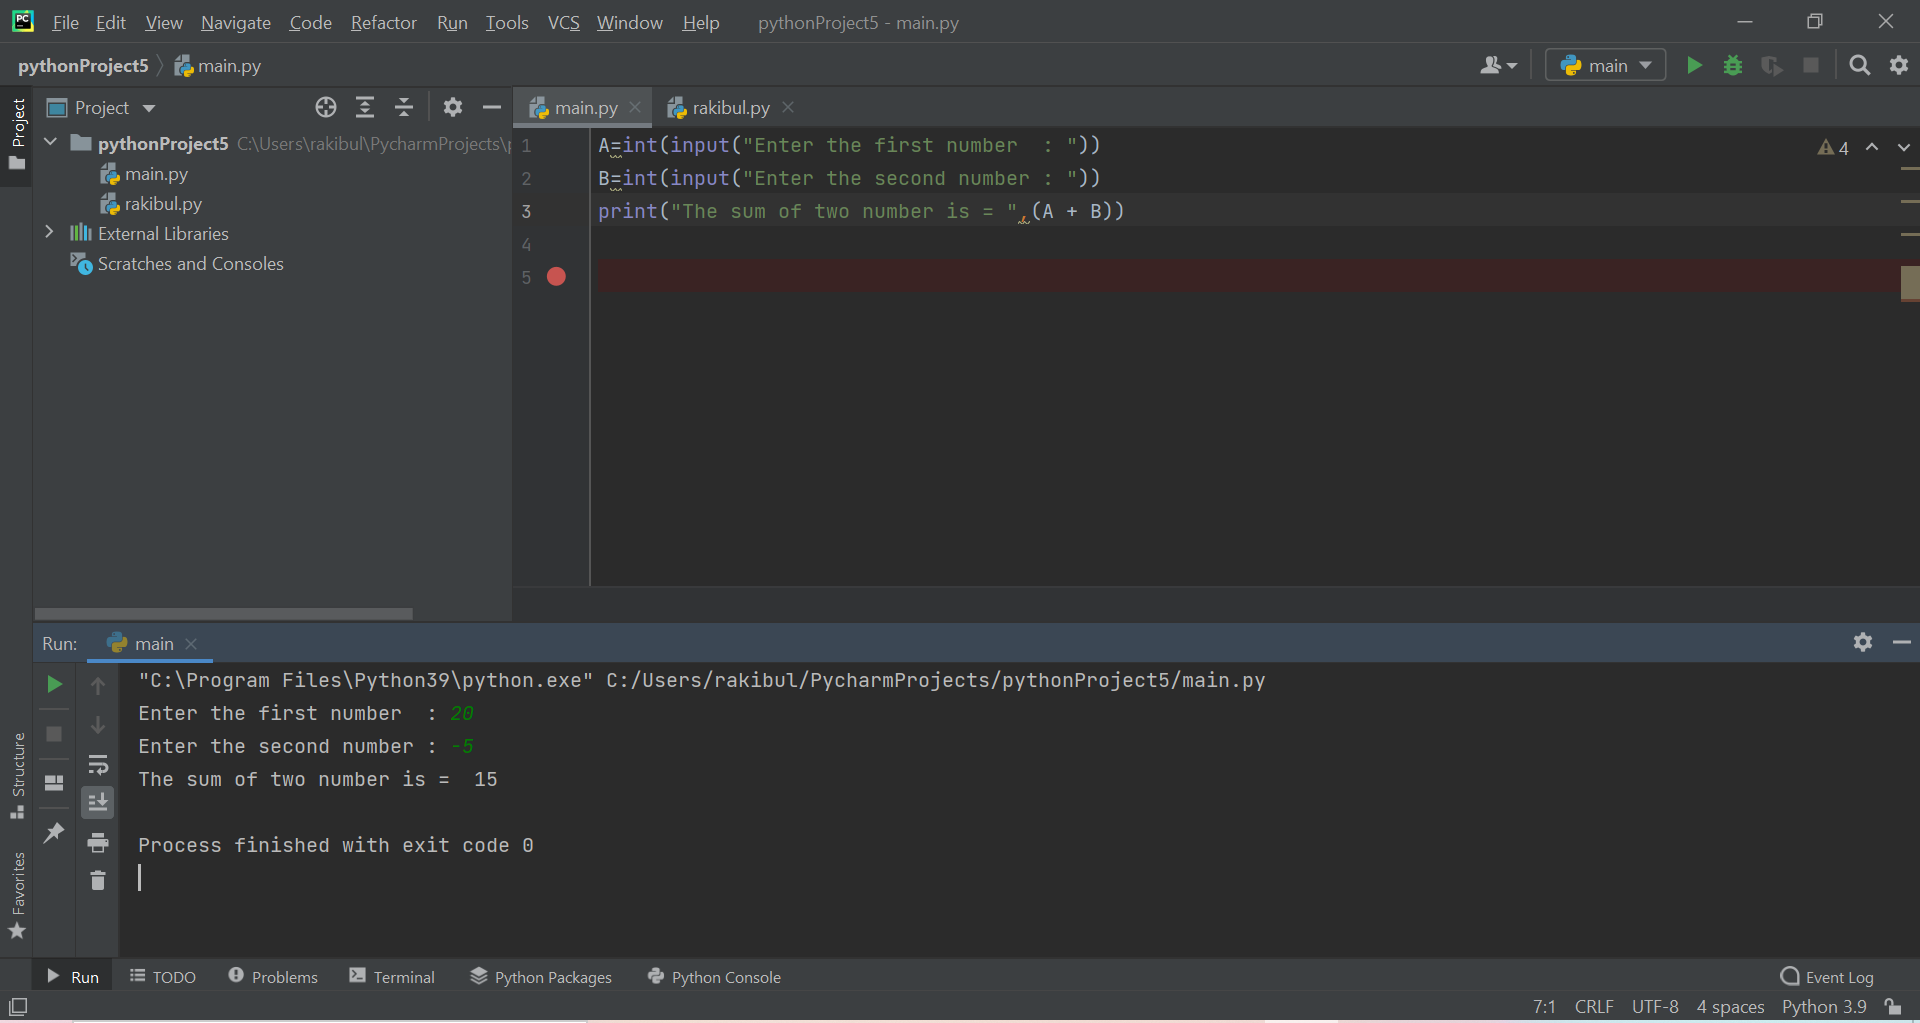Run with coverage icon in toolbar
1920x1023 pixels.
(1772, 65)
